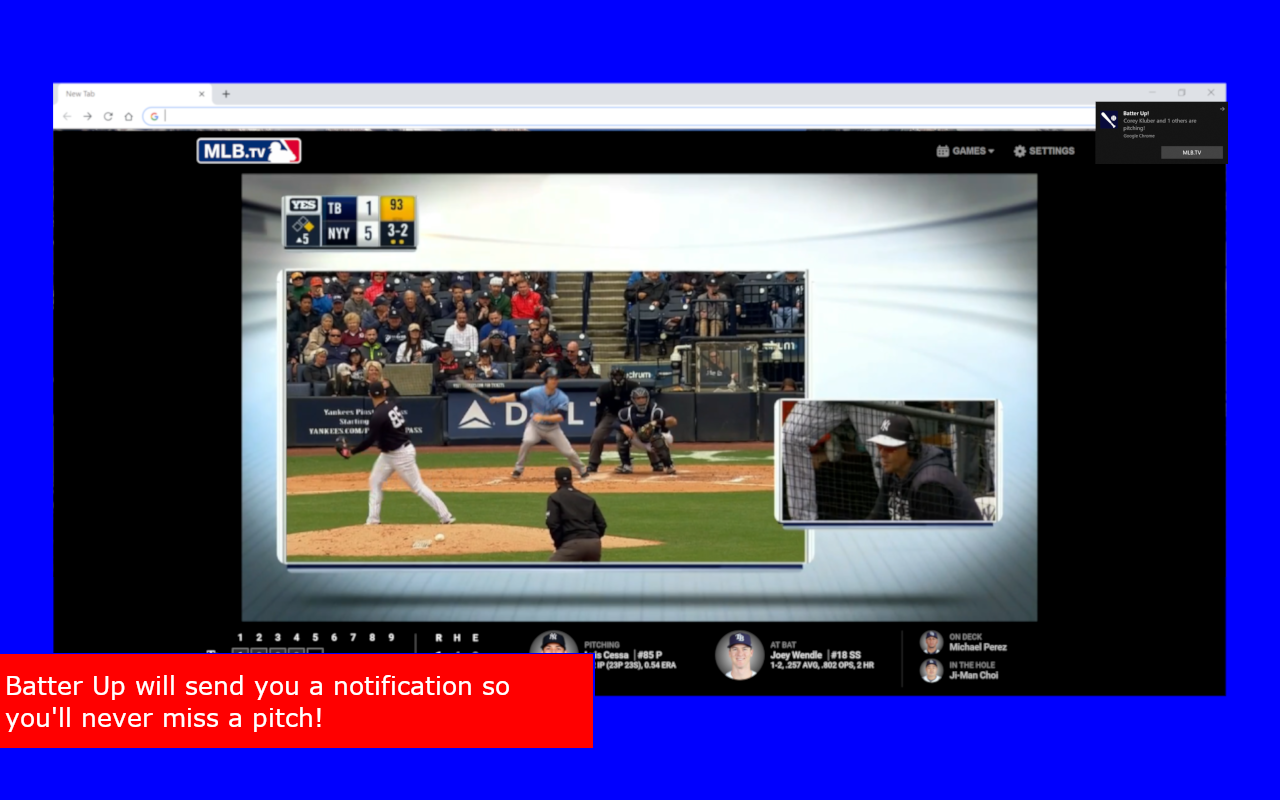Dismiss notification with the arrow icon
This screenshot has height=800, width=1280.
1222,109
